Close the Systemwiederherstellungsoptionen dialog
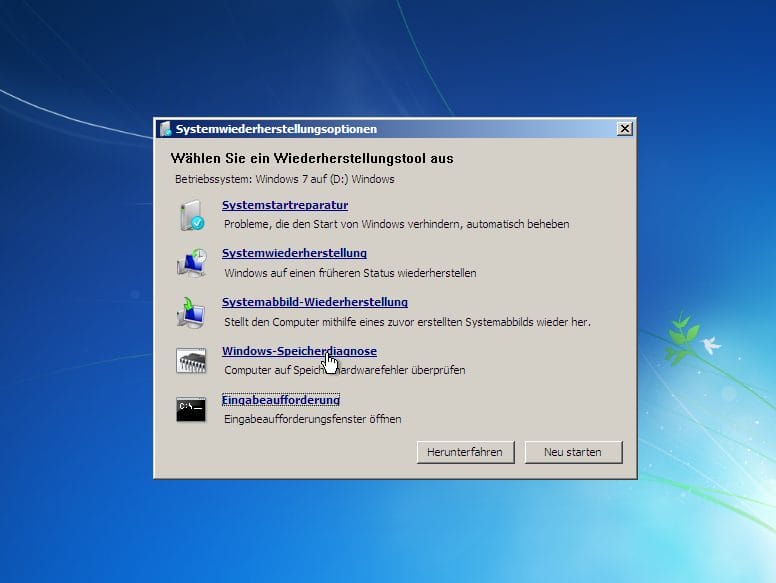This screenshot has height=583, width=776. pyautogui.click(x=624, y=129)
